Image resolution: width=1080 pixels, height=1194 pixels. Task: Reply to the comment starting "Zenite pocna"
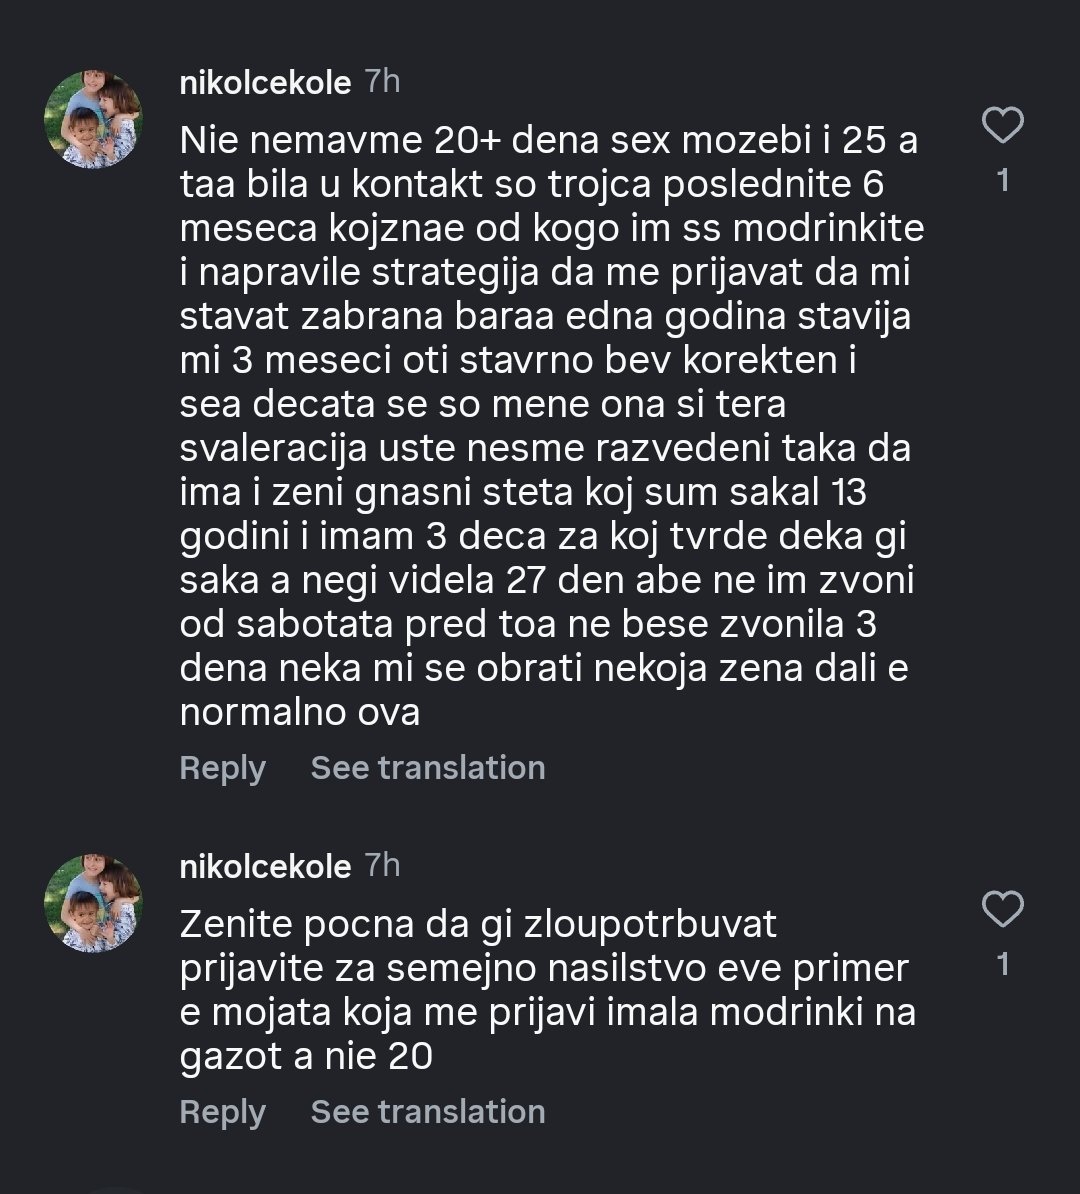(x=222, y=1112)
